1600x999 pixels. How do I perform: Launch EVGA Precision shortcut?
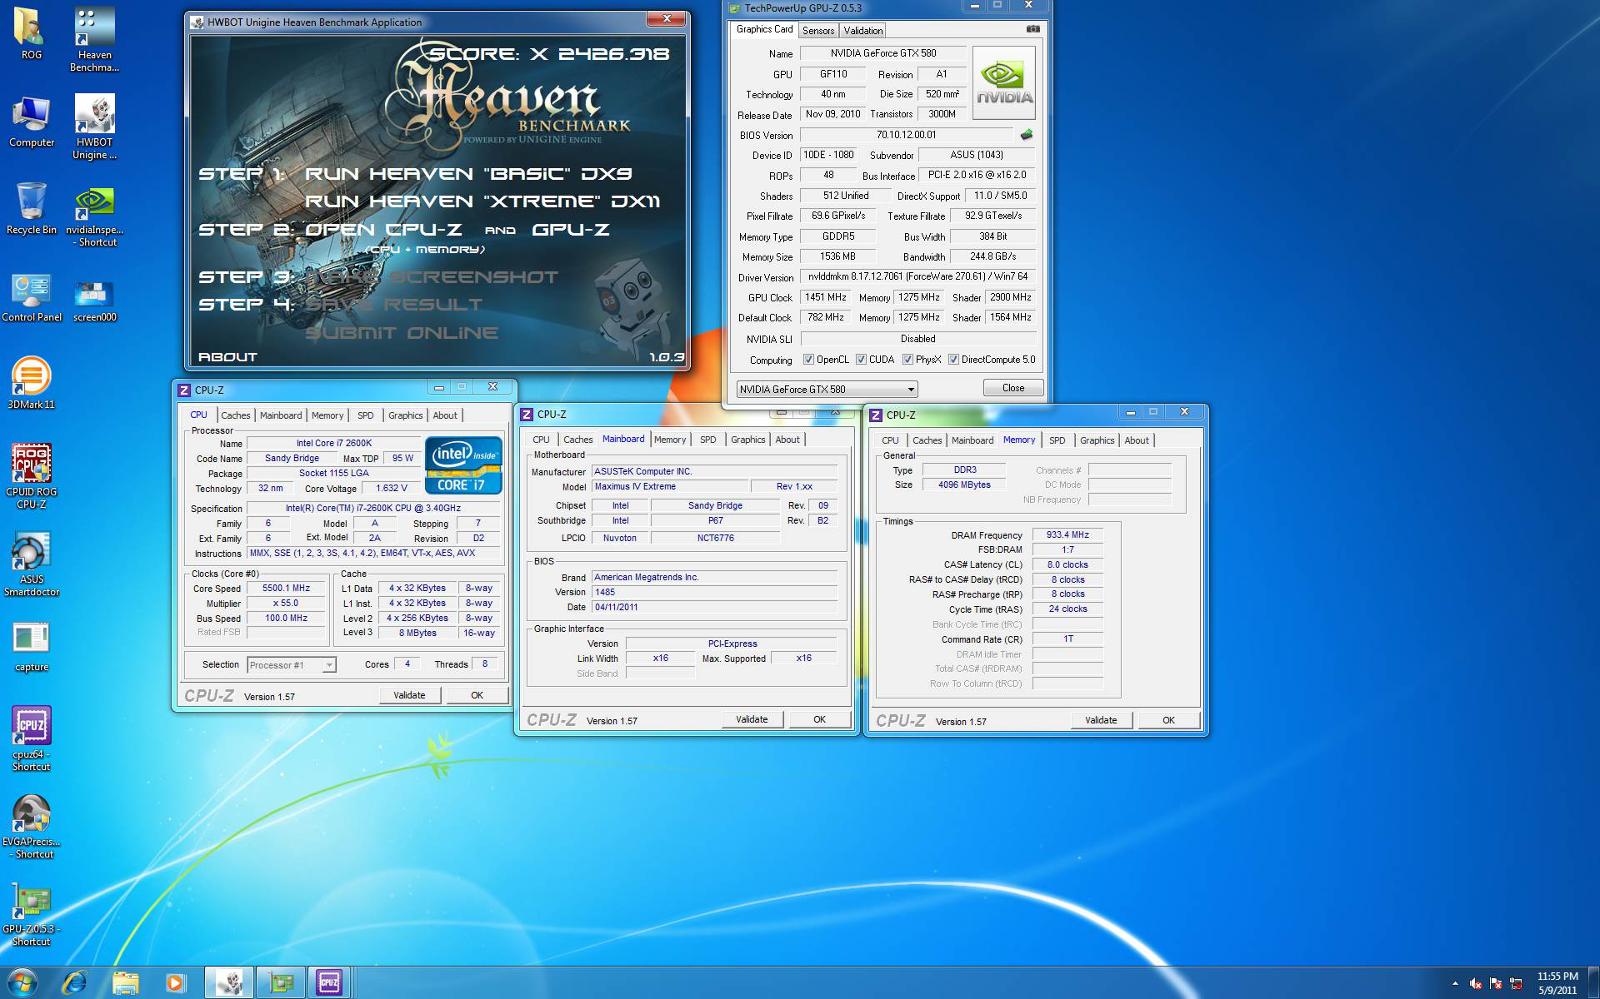point(31,827)
